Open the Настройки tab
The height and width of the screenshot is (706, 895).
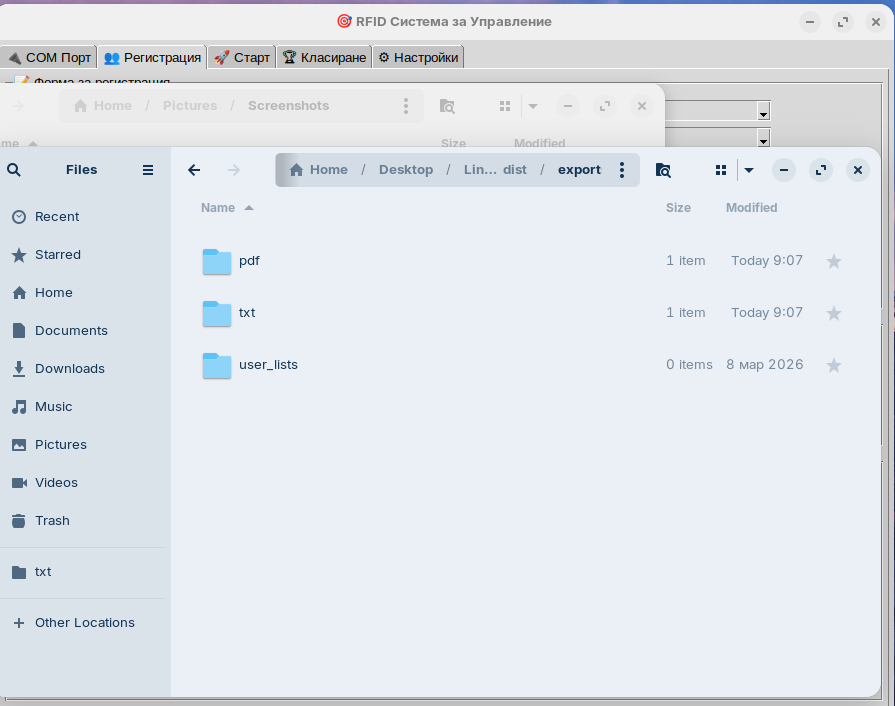(418, 57)
